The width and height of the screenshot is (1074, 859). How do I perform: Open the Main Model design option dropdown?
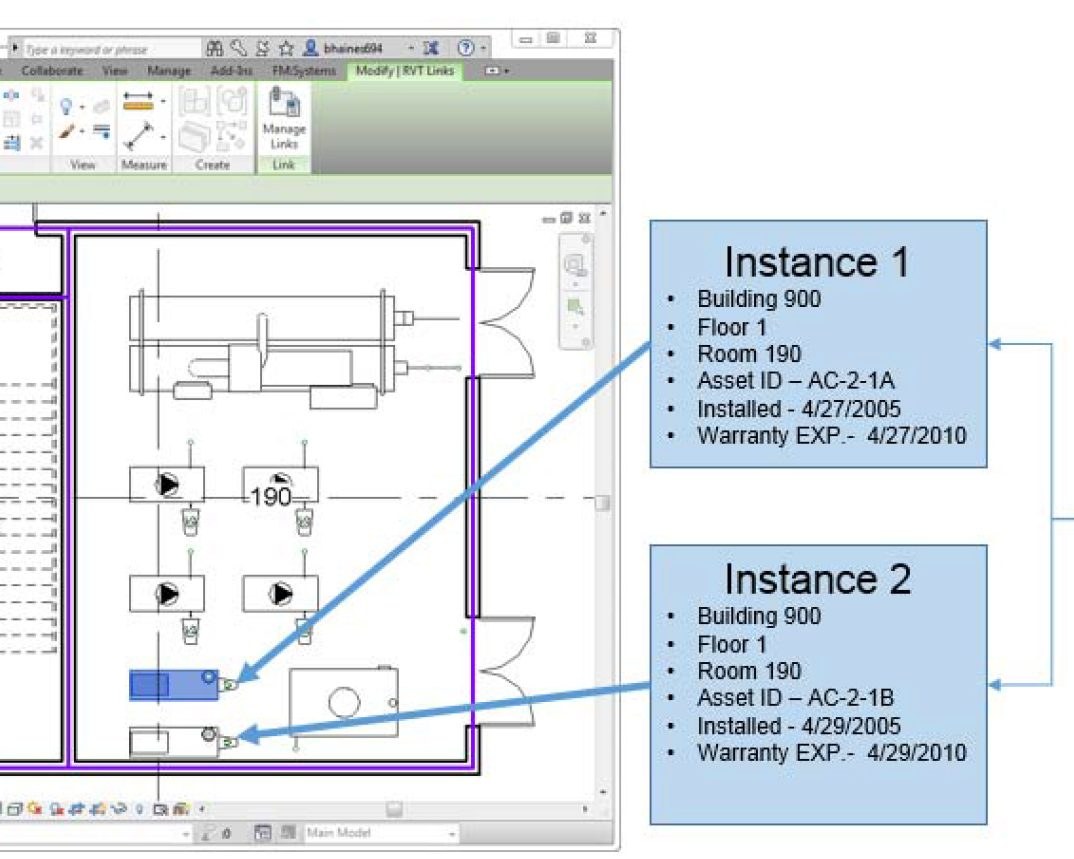pos(451,834)
